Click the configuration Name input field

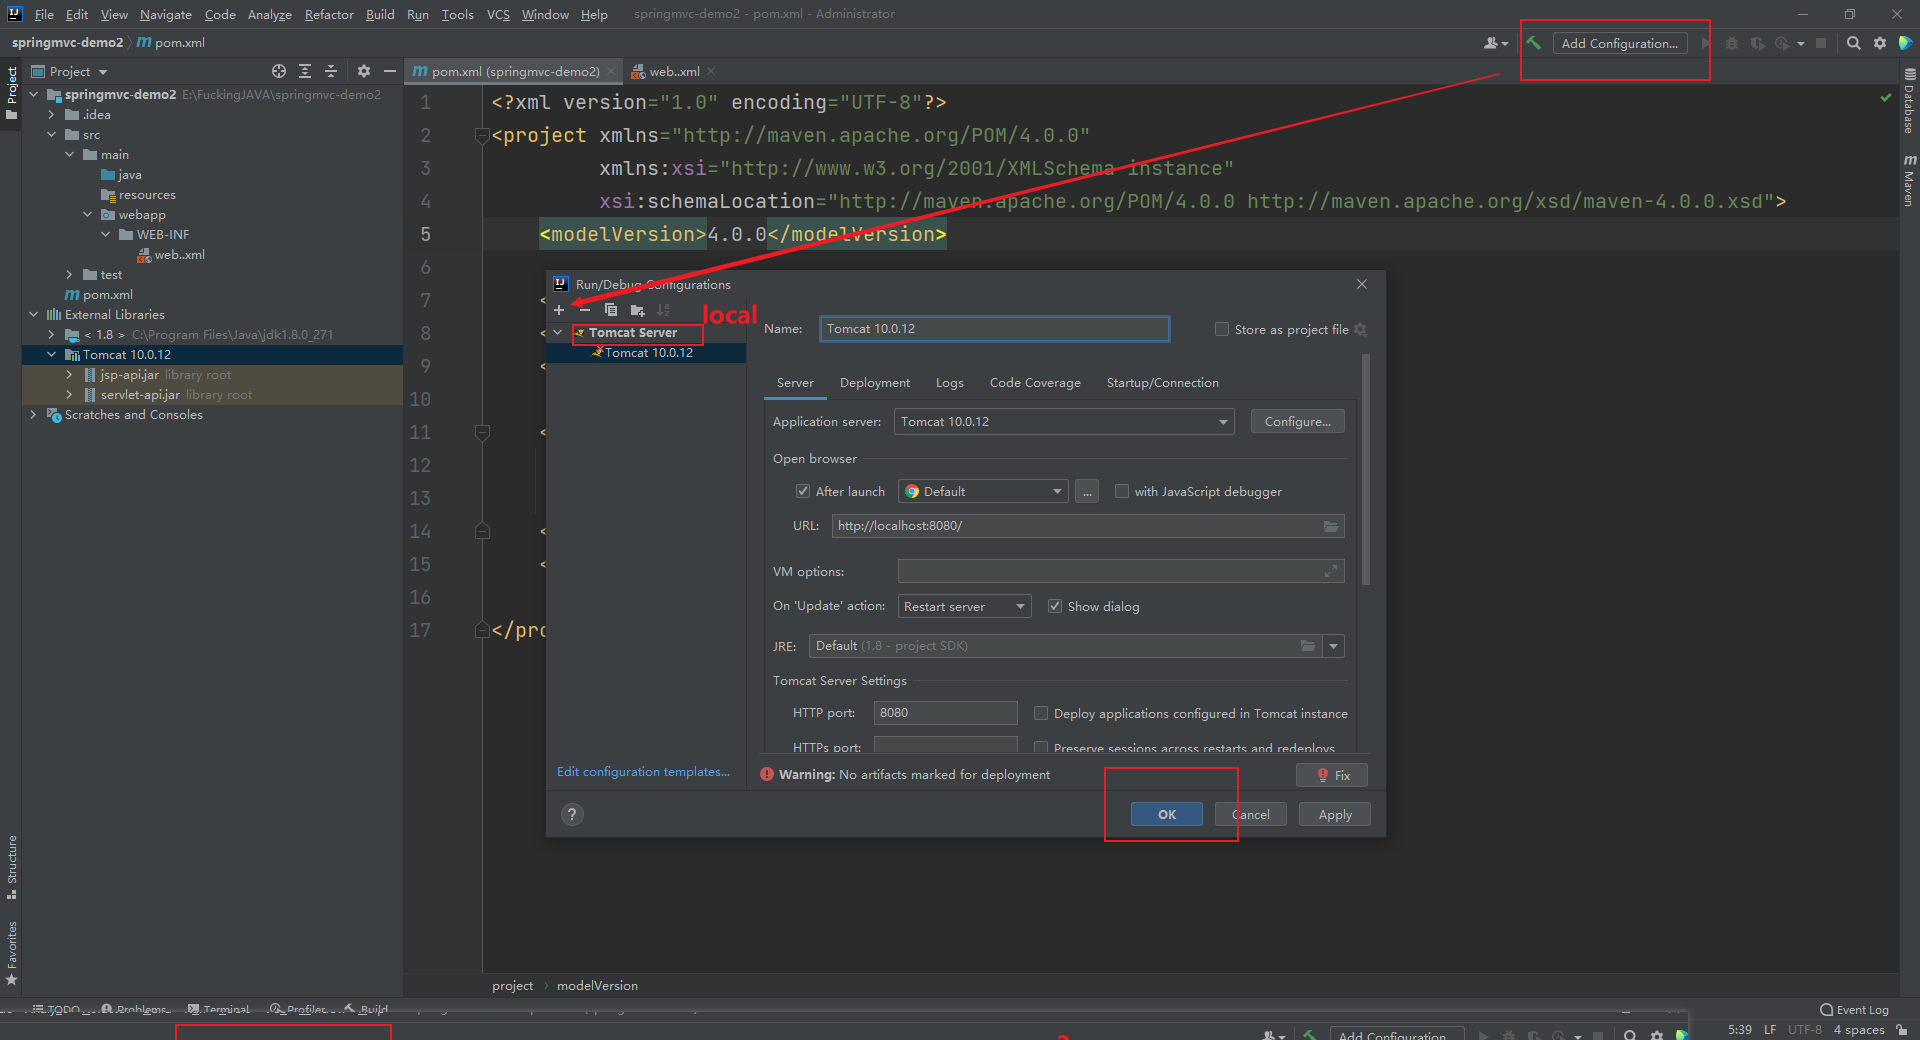[994, 329]
